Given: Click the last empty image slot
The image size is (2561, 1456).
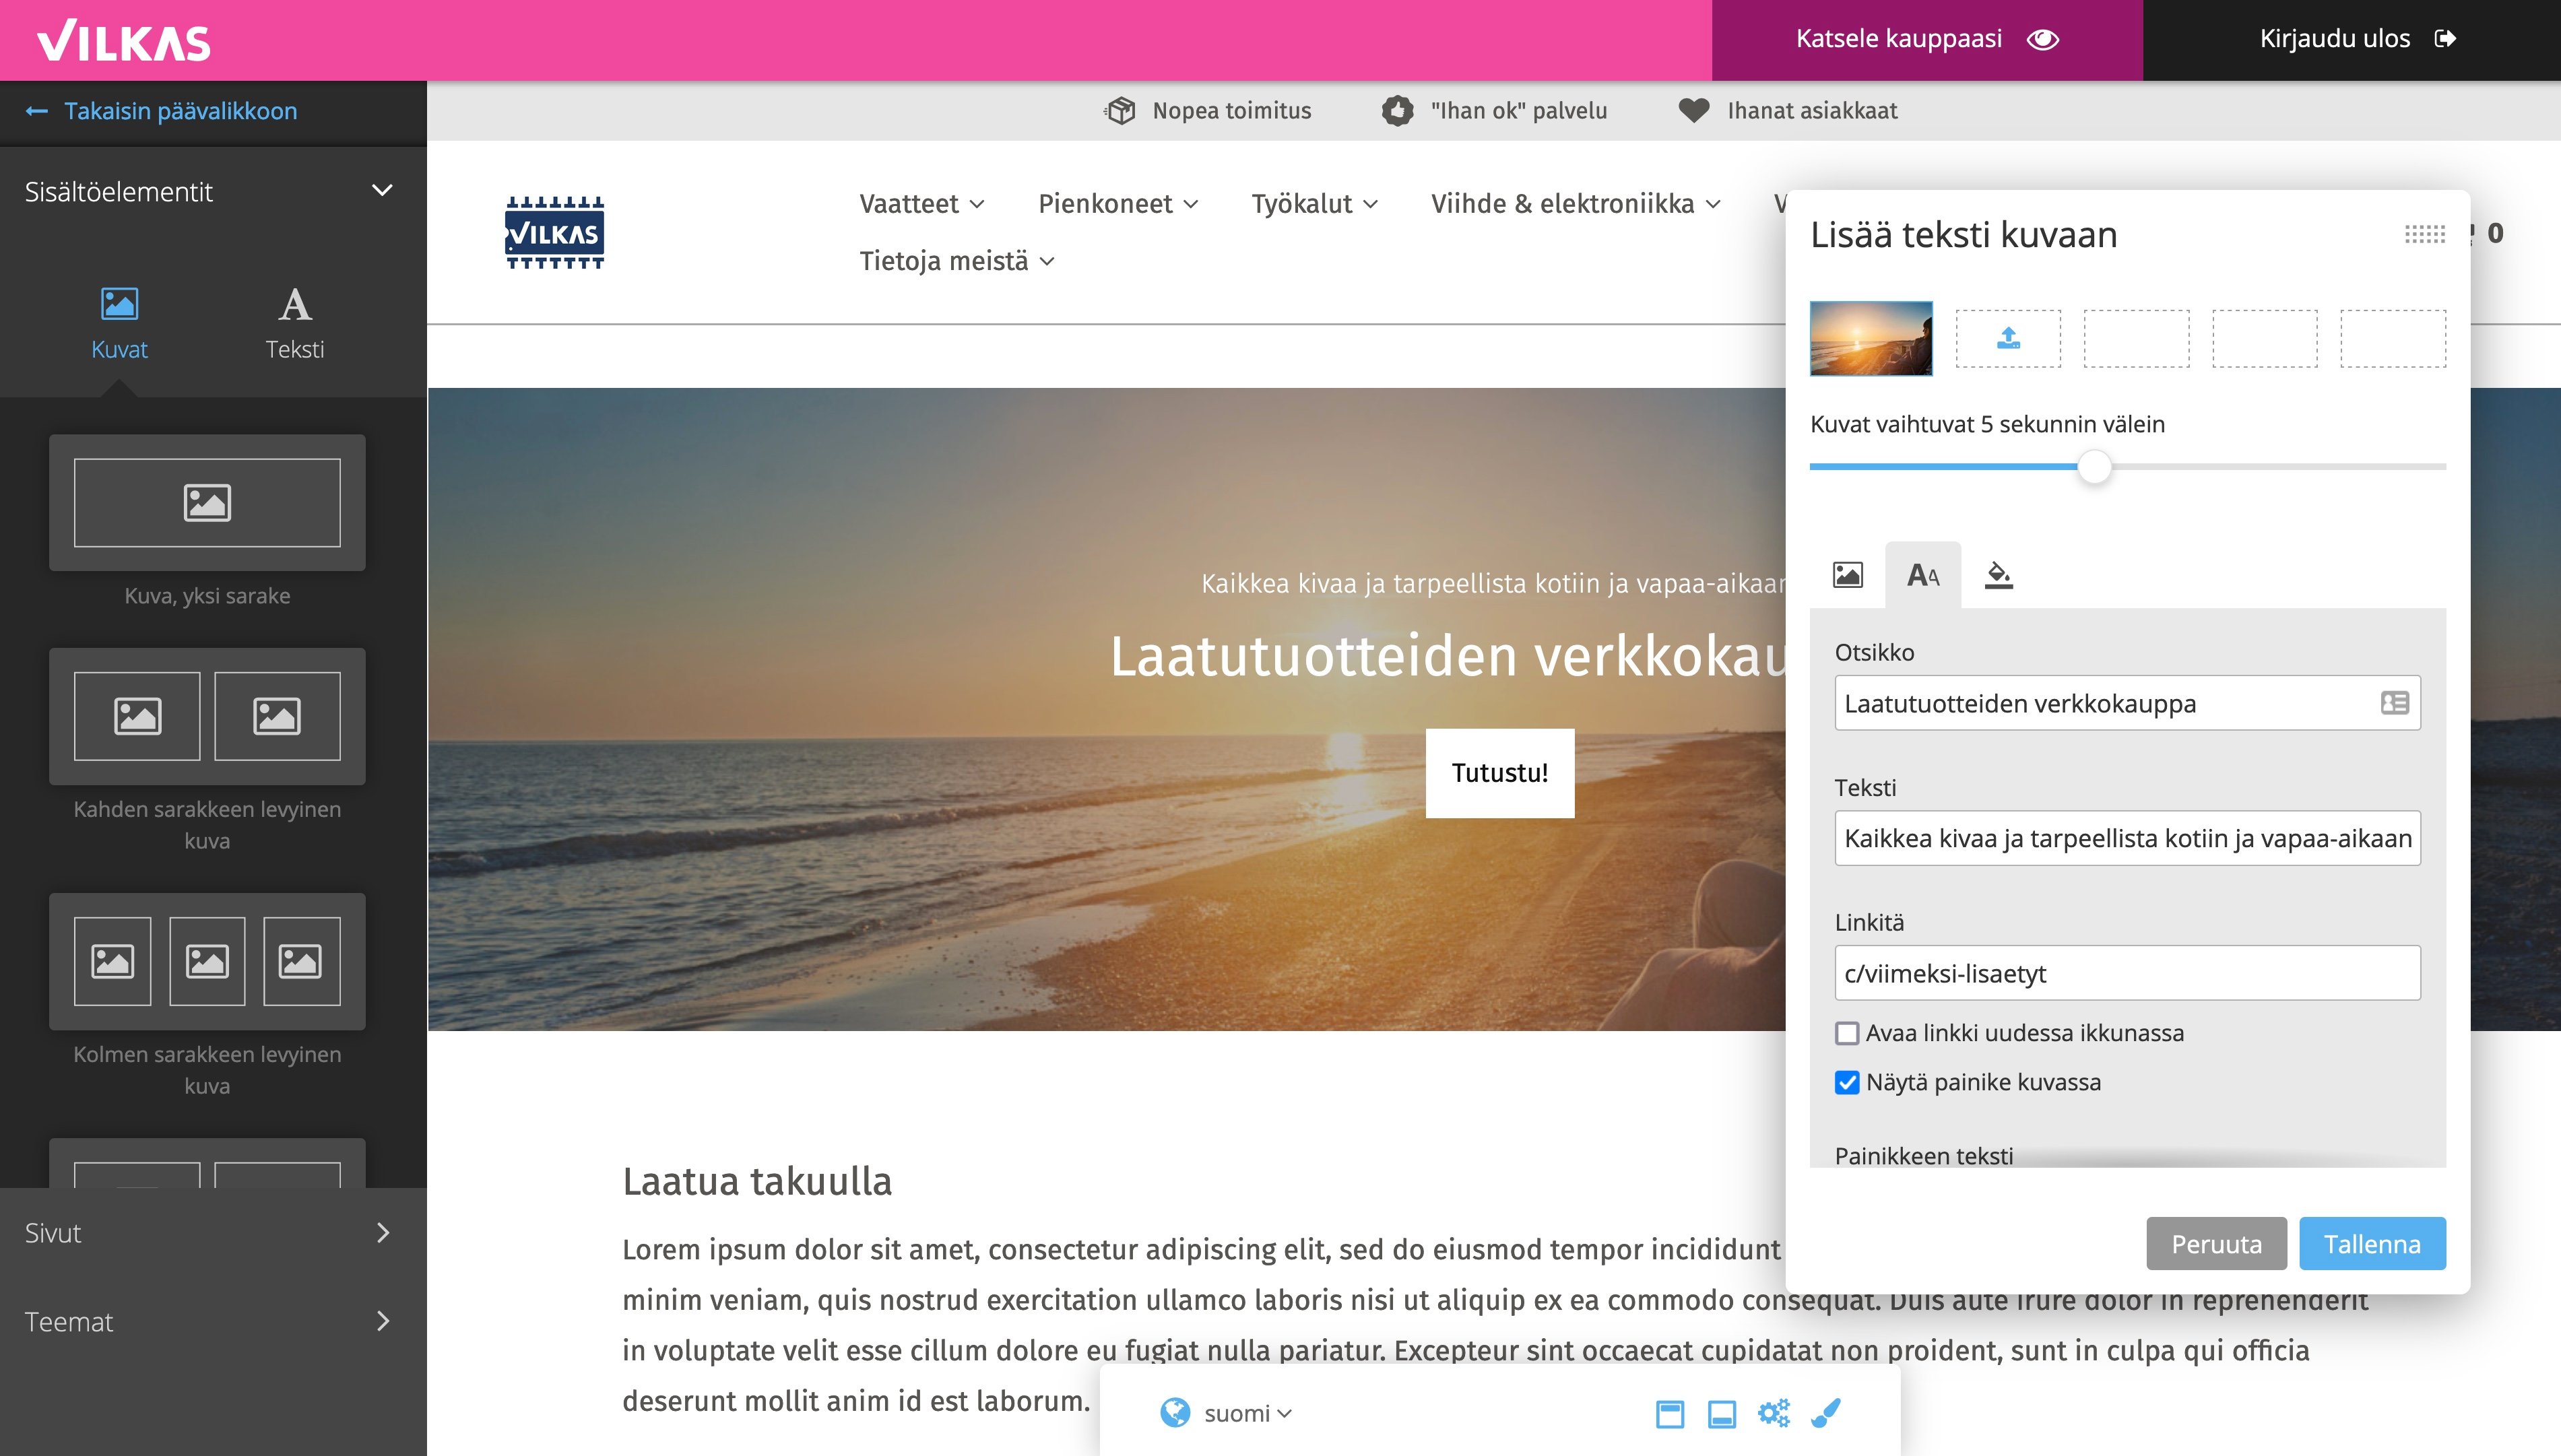Looking at the screenshot, I should pos(2393,339).
